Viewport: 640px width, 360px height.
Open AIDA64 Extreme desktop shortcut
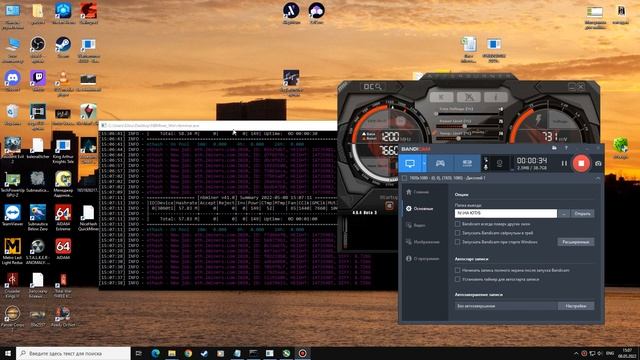coord(63,218)
